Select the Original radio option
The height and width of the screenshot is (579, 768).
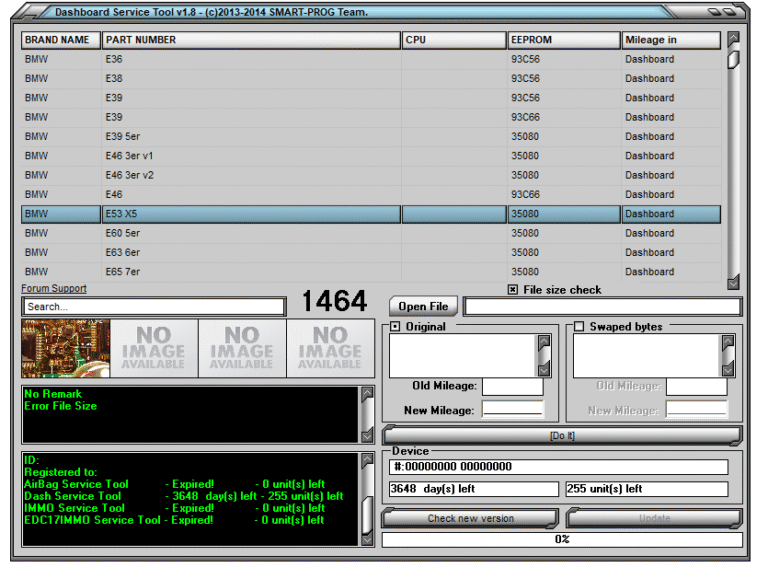pos(395,326)
